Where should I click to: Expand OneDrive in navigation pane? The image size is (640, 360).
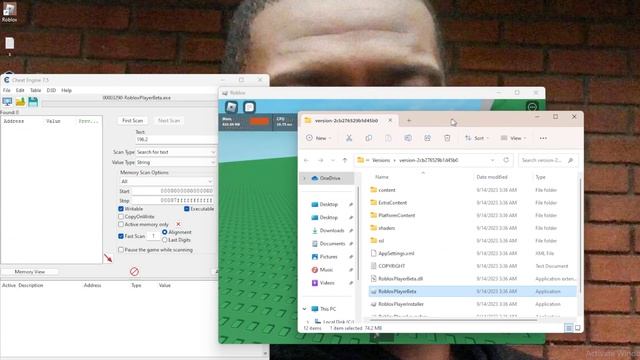(x=304, y=178)
